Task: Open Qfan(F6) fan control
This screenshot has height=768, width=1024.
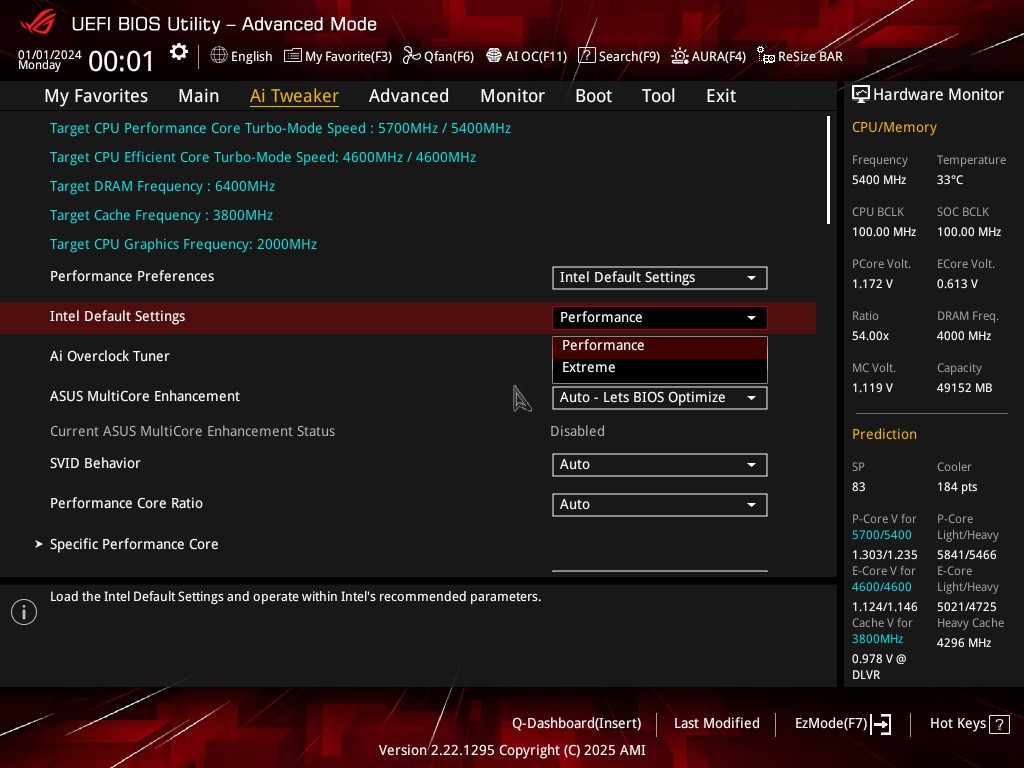Action: (438, 56)
